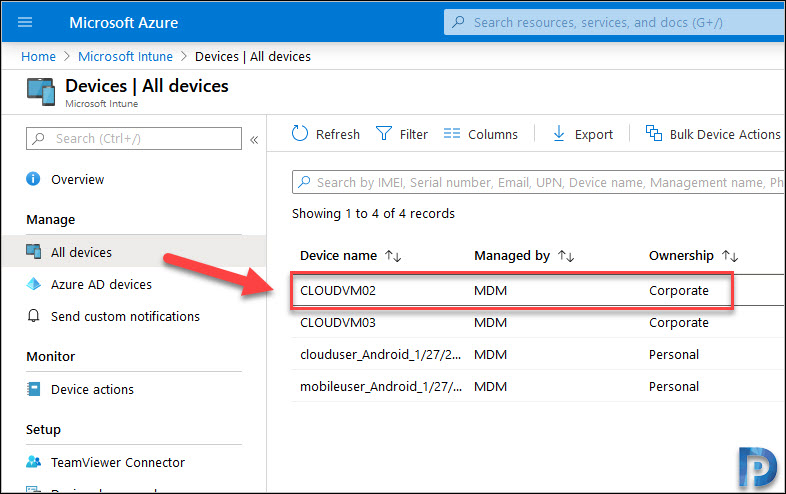Focus the Search by IMEI, Serial number field
Image resolution: width=786 pixels, height=494 pixels.
(539, 182)
